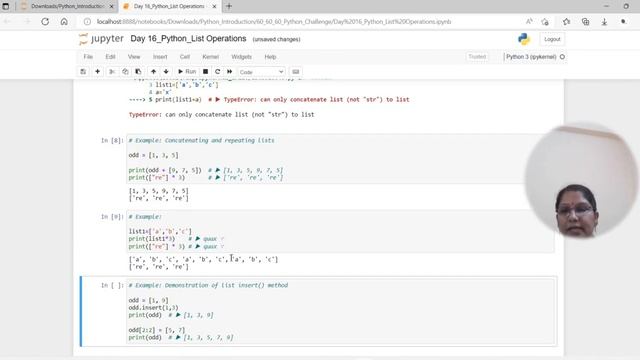Move selected cell up
The width and height of the screenshot is (640, 360).
(153, 71)
